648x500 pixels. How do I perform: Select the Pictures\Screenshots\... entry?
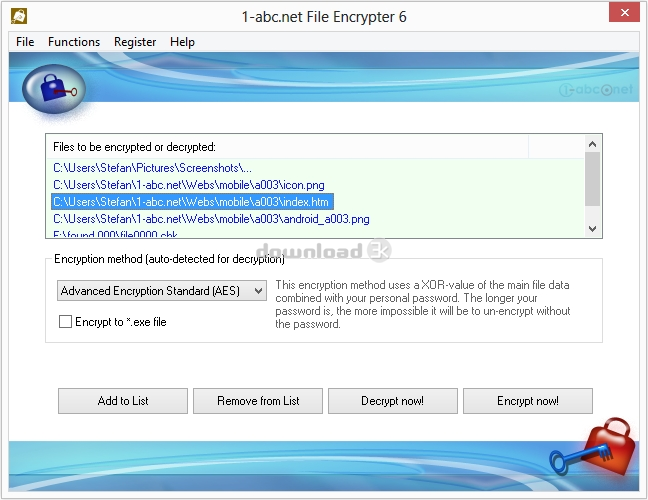[152, 168]
